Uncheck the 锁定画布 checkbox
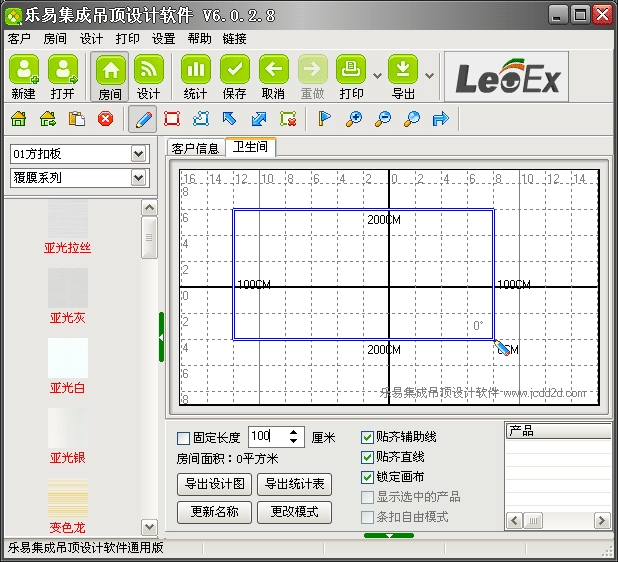The image size is (618, 562). [x=367, y=477]
